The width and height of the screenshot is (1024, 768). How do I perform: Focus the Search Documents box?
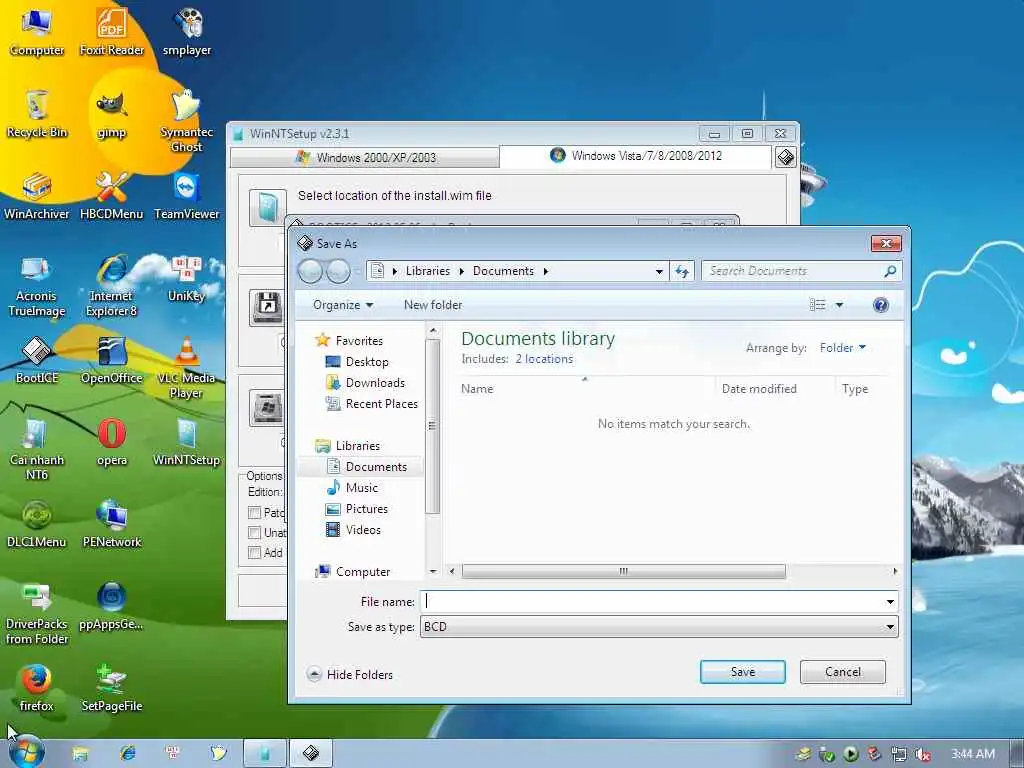tap(792, 271)
